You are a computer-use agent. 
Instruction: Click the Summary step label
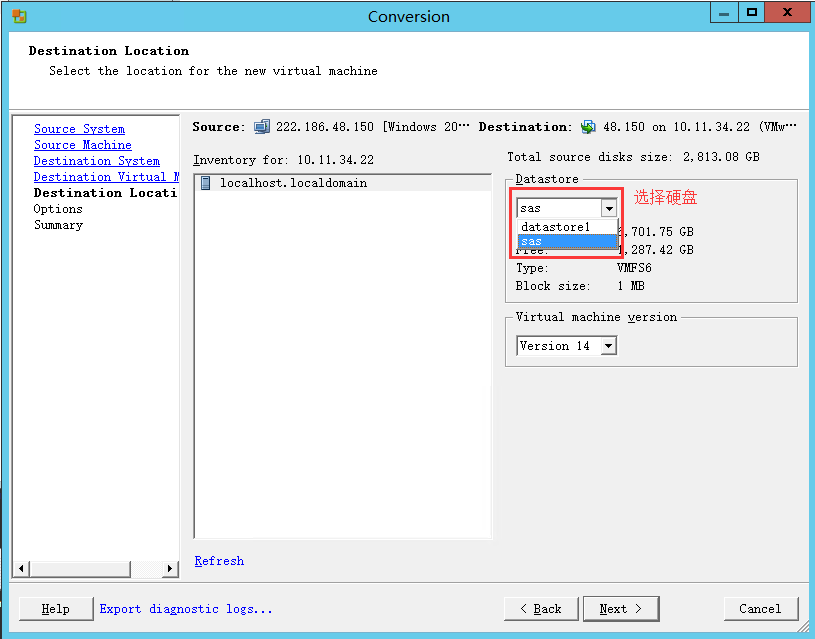(x=59, y=225)
